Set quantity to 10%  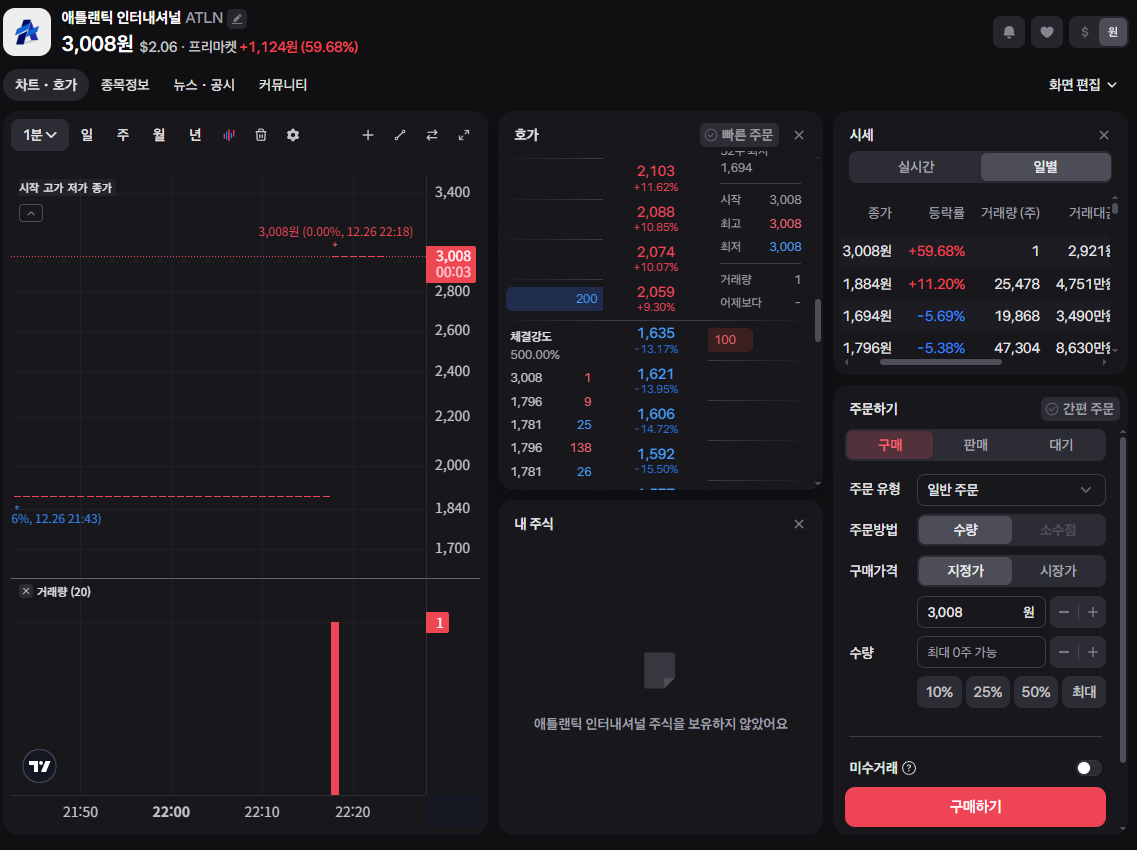pos(939,692)
